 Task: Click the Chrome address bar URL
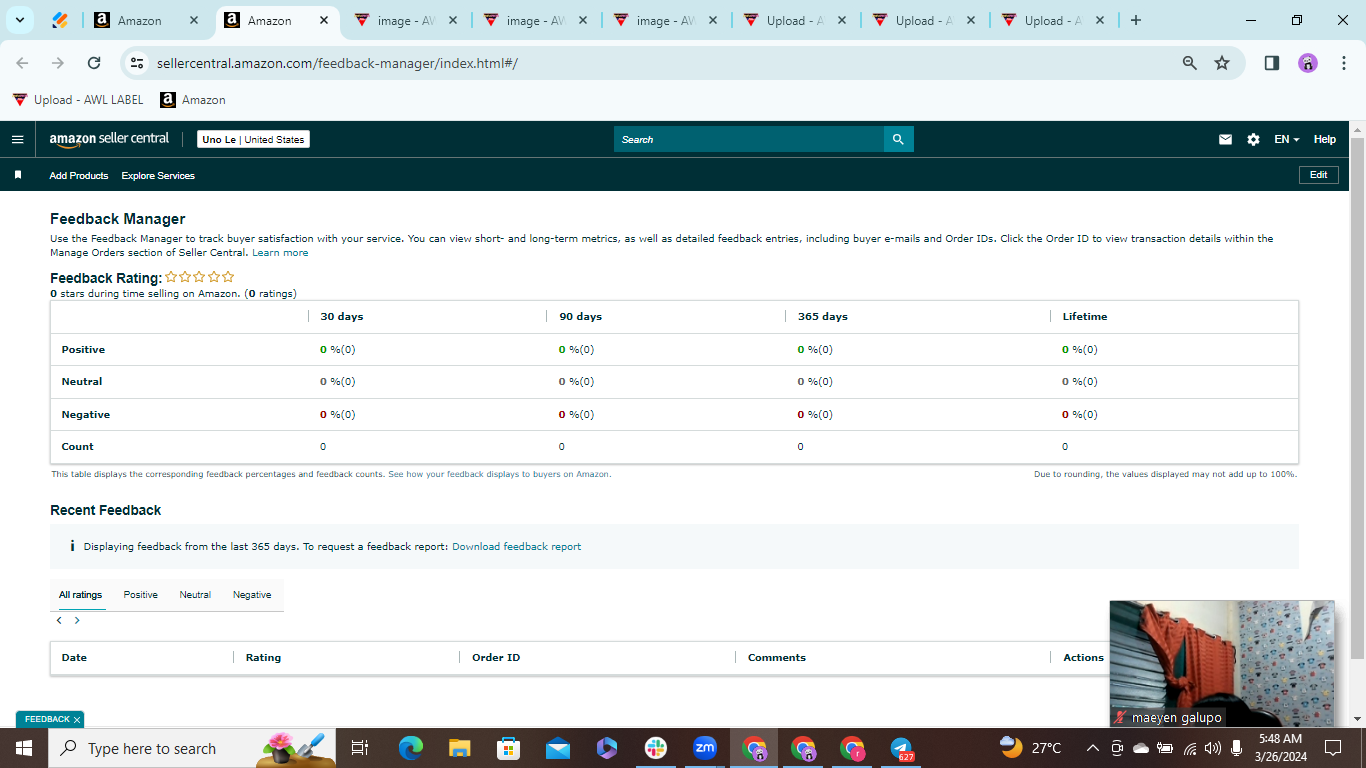[x=338, y=63]
